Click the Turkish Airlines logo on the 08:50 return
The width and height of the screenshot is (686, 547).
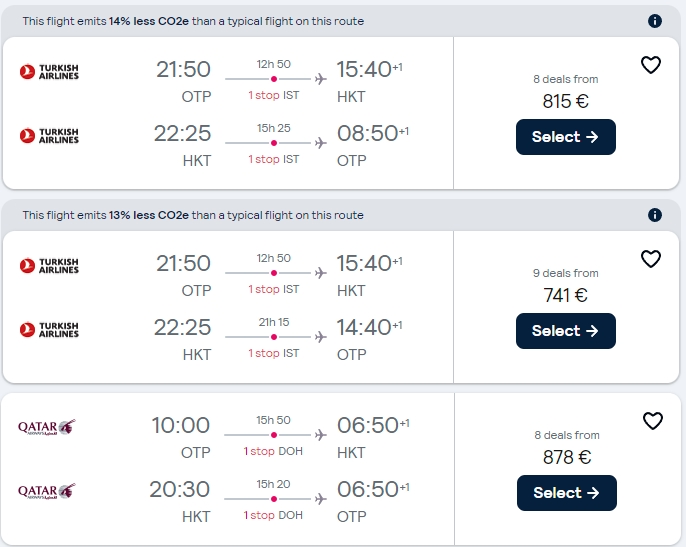(x=49, y=135)
